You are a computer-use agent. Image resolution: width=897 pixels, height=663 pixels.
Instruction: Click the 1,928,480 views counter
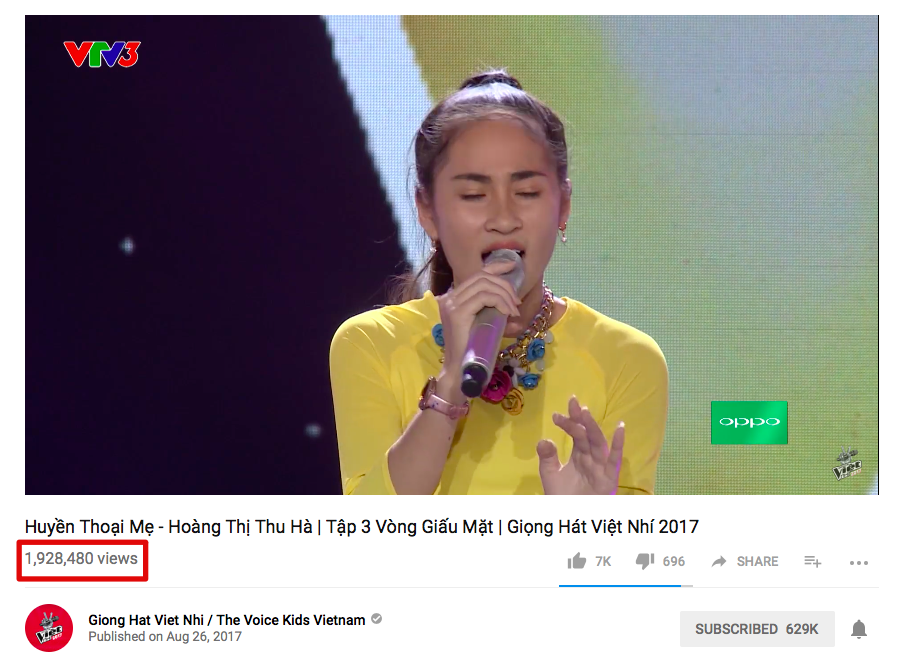pyautogui.click(x=81, y=559)
